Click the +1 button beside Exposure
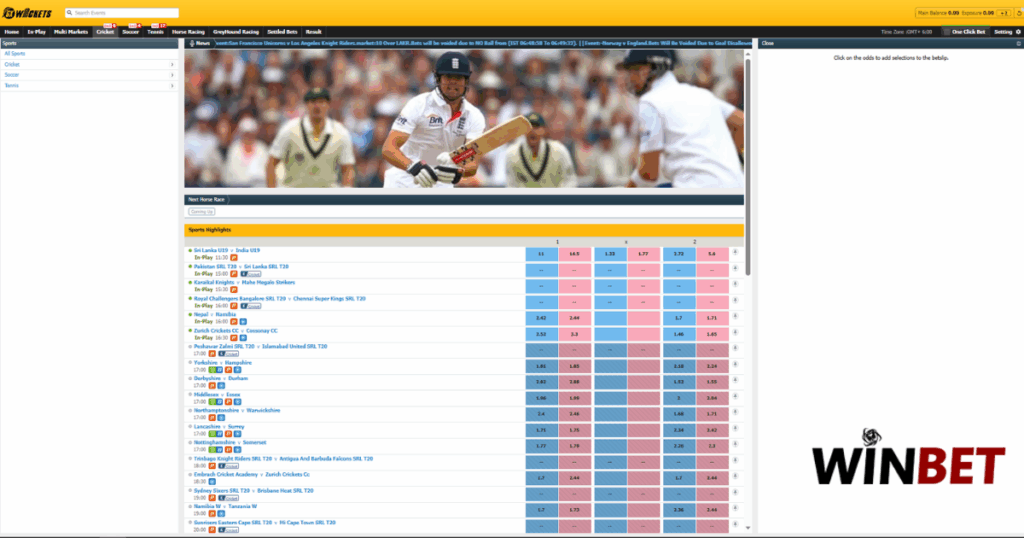The width and height of the screenshot is (1024, 538). pyautogui.click(x=1004, y=13)
